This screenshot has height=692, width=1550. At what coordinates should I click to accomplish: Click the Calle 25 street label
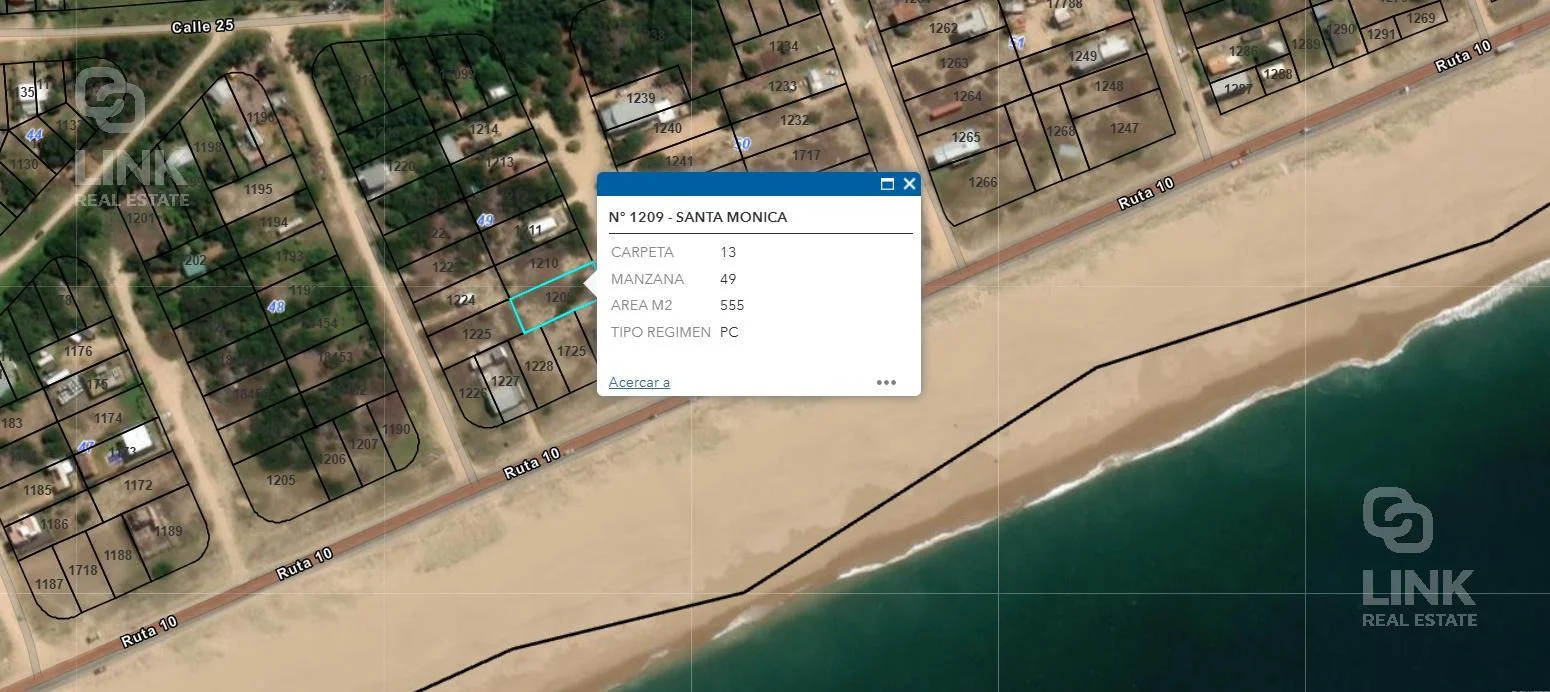(202, 26)
